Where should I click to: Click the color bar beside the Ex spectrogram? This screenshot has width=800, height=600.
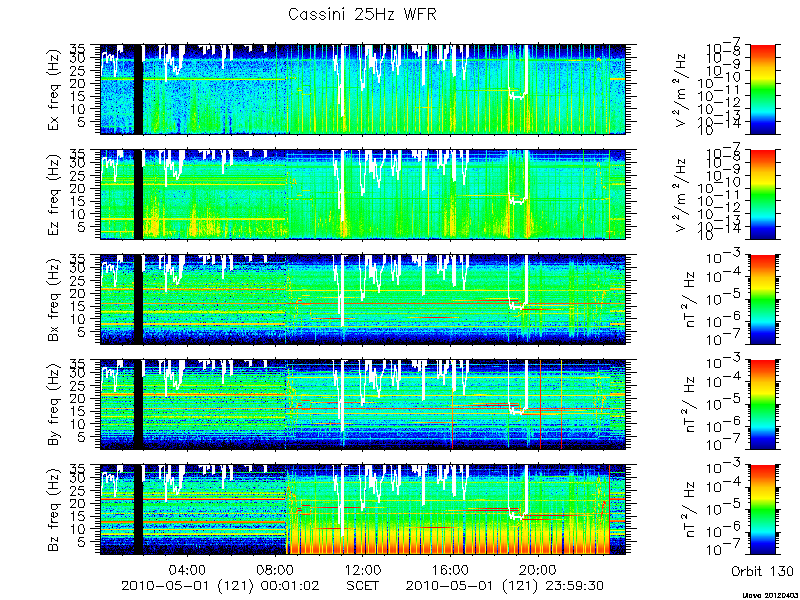point(762,89)
